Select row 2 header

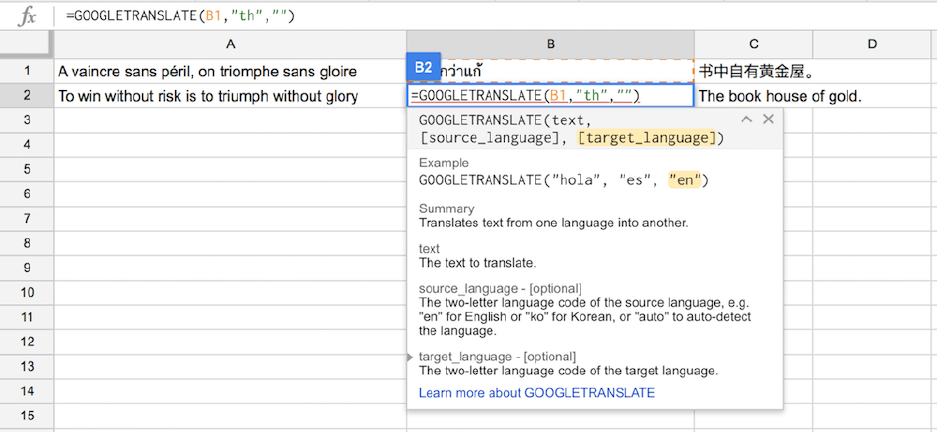click(x=27, y=96)
